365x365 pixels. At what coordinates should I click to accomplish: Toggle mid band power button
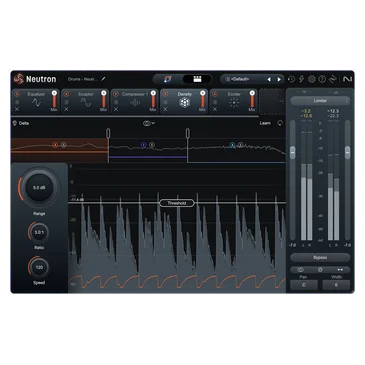(x=143, y=145)
